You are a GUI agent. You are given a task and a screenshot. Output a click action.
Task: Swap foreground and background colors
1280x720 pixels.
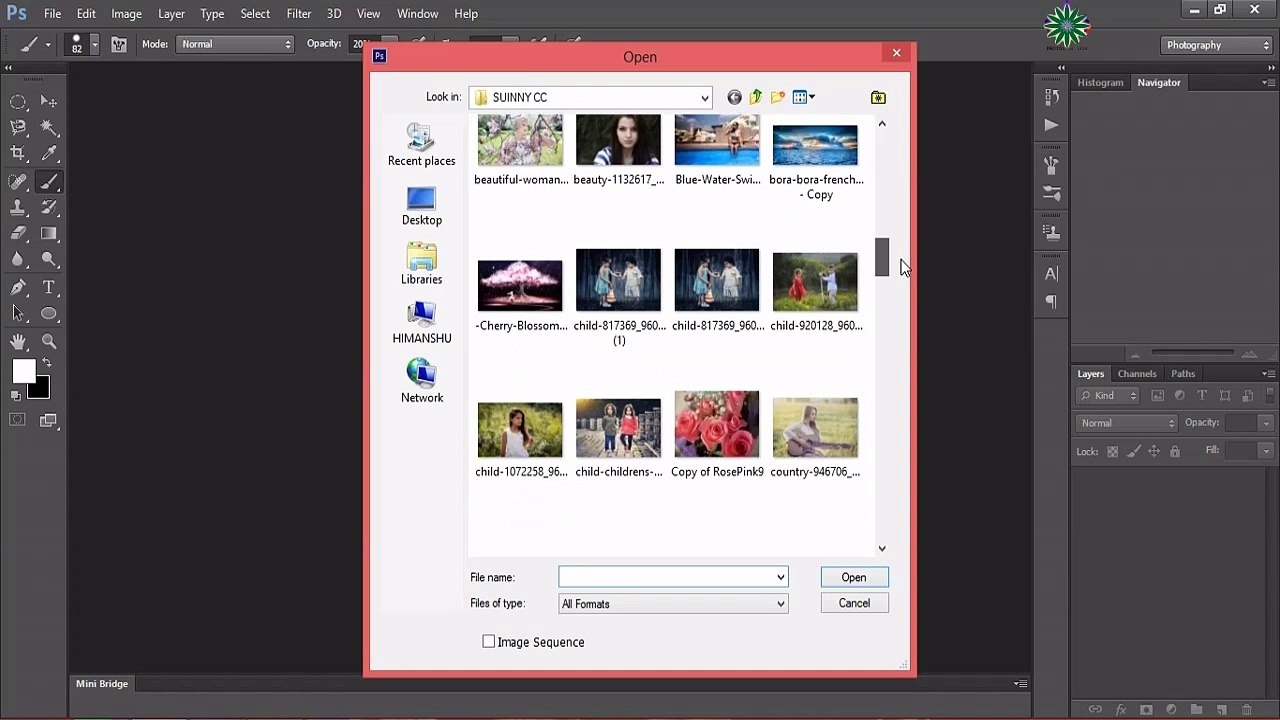click(x=46, y=363)
